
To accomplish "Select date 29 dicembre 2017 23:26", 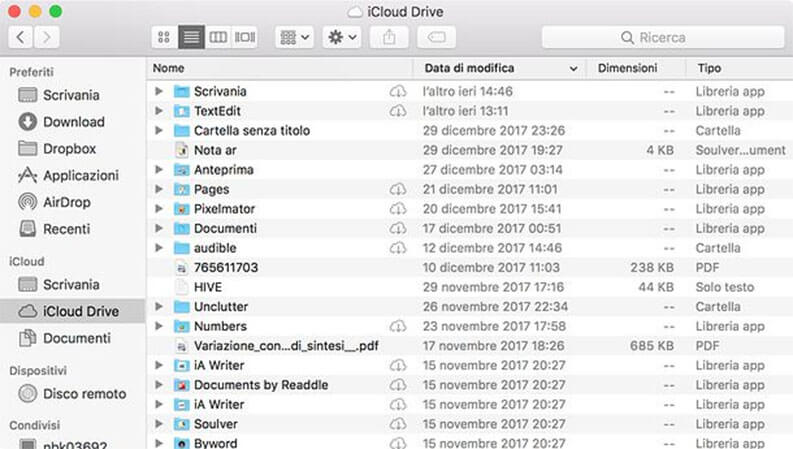I will click(x=494, y=130).
